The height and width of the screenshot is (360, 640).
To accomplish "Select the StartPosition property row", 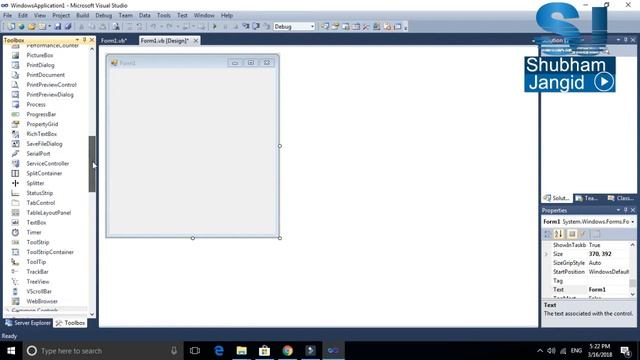I will coord(586,272).
